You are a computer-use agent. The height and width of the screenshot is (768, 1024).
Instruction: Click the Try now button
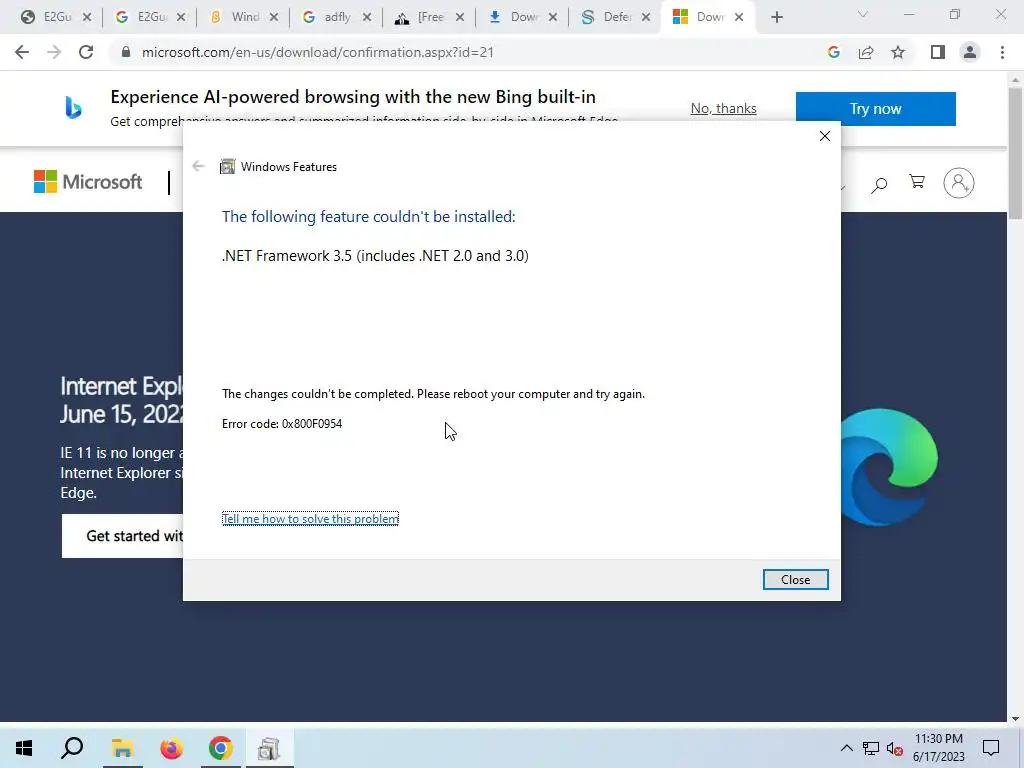coord(876,108)
